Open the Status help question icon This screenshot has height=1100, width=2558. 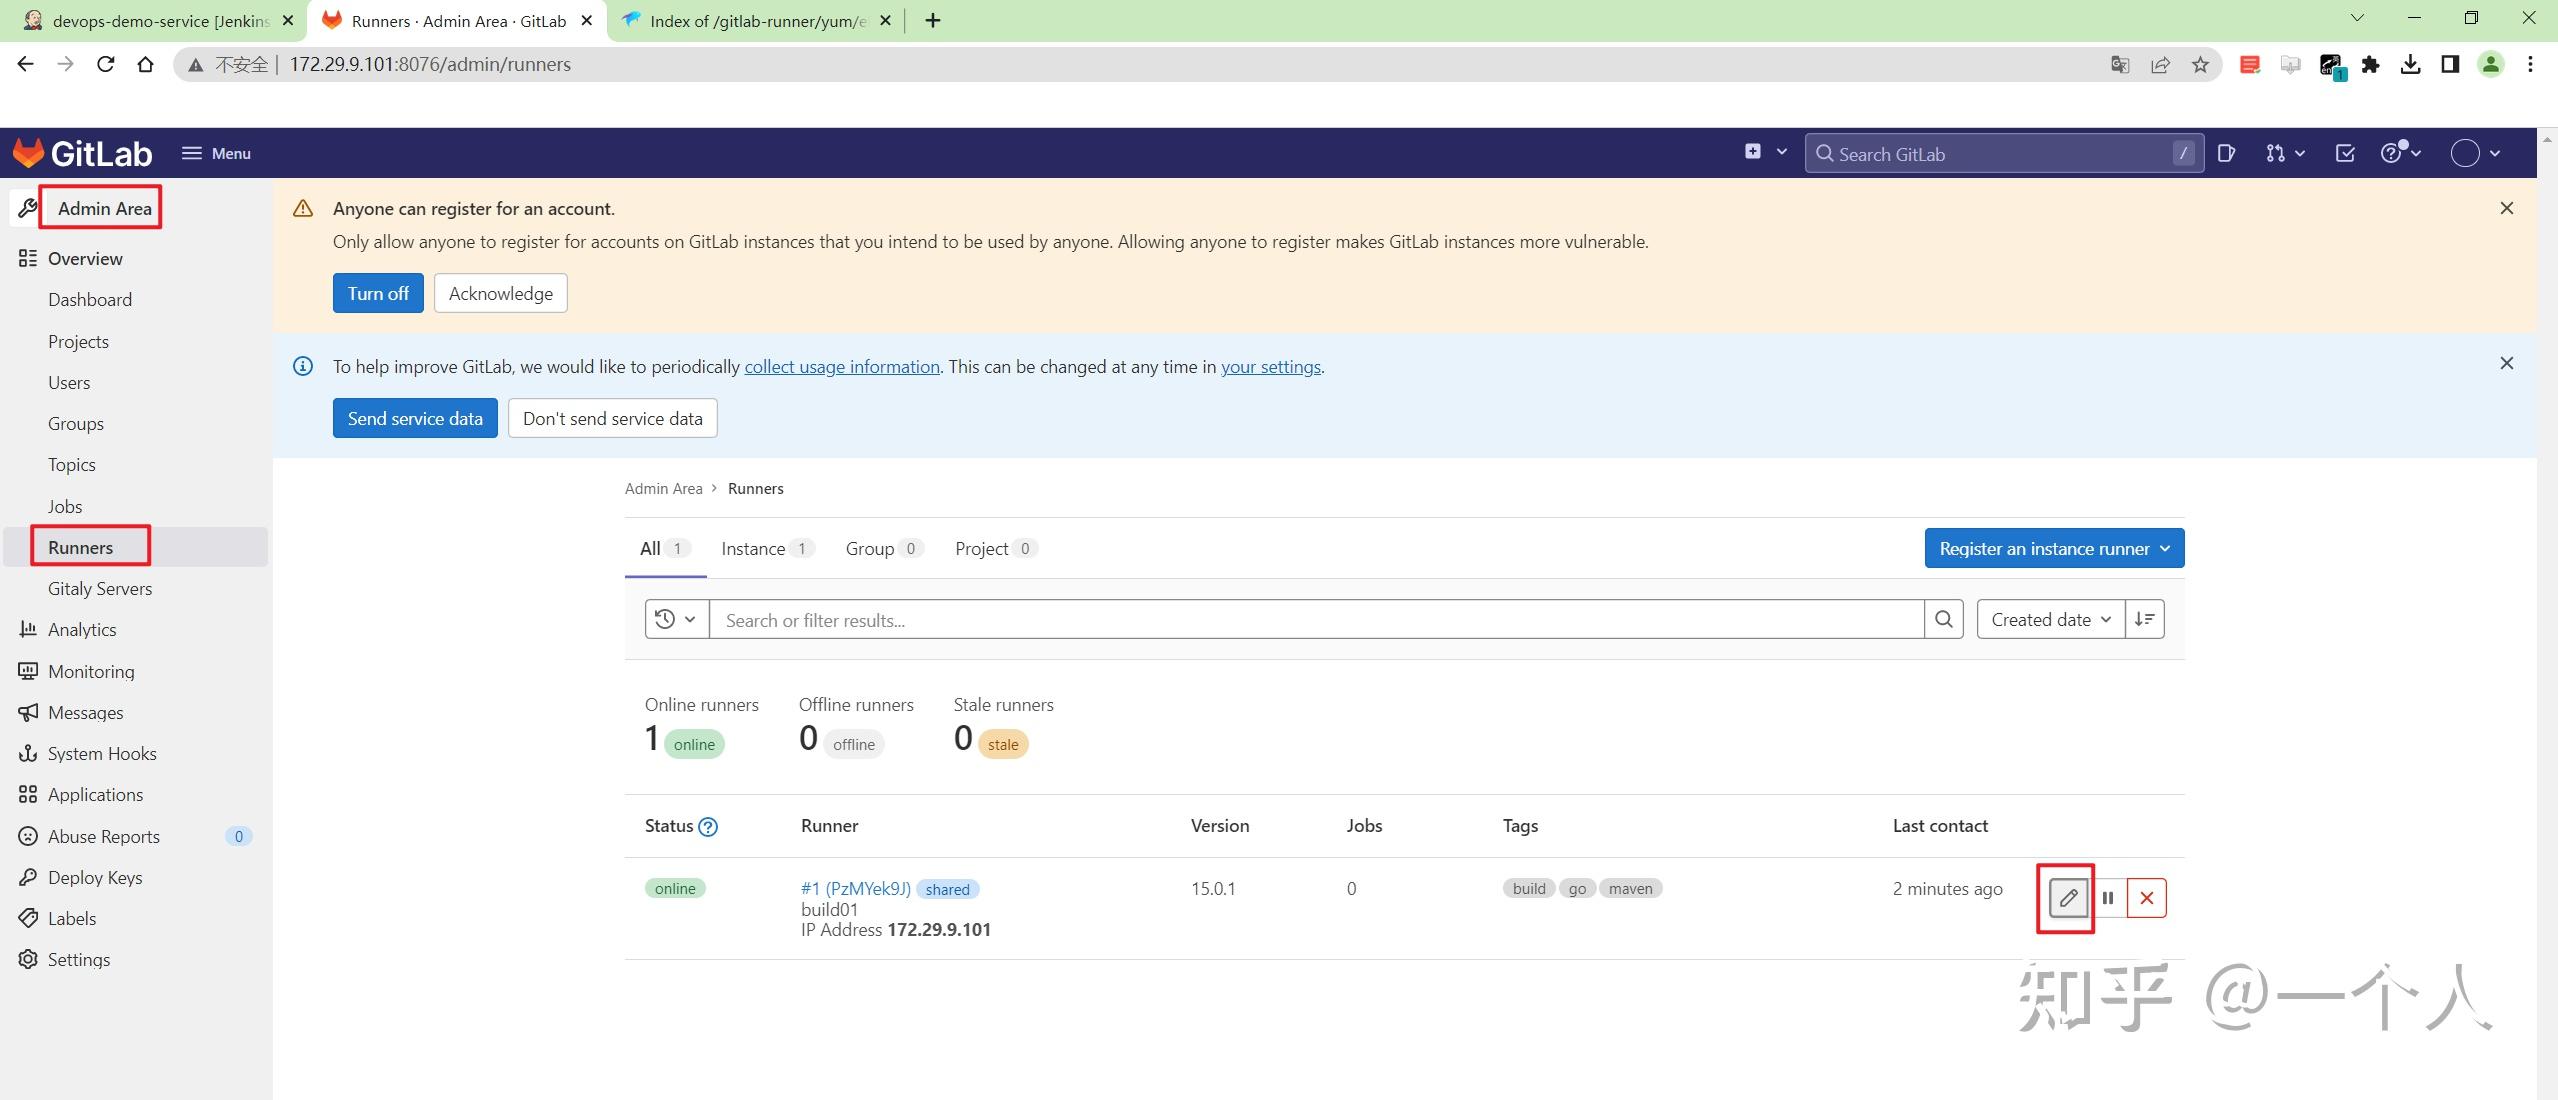(708, 827)
